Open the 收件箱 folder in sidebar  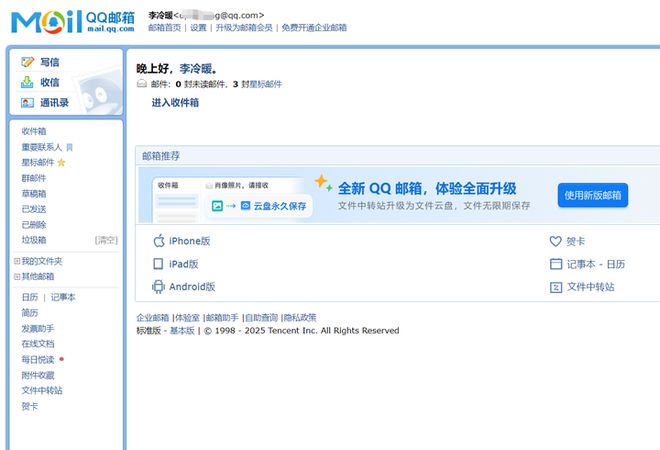click(34, 131)
